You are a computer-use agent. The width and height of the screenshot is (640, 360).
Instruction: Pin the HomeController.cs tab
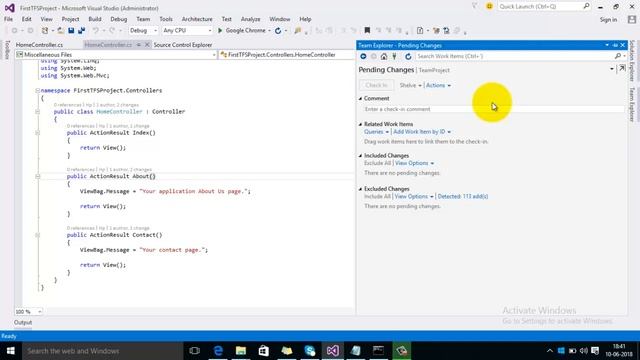(x=139, y=45)
